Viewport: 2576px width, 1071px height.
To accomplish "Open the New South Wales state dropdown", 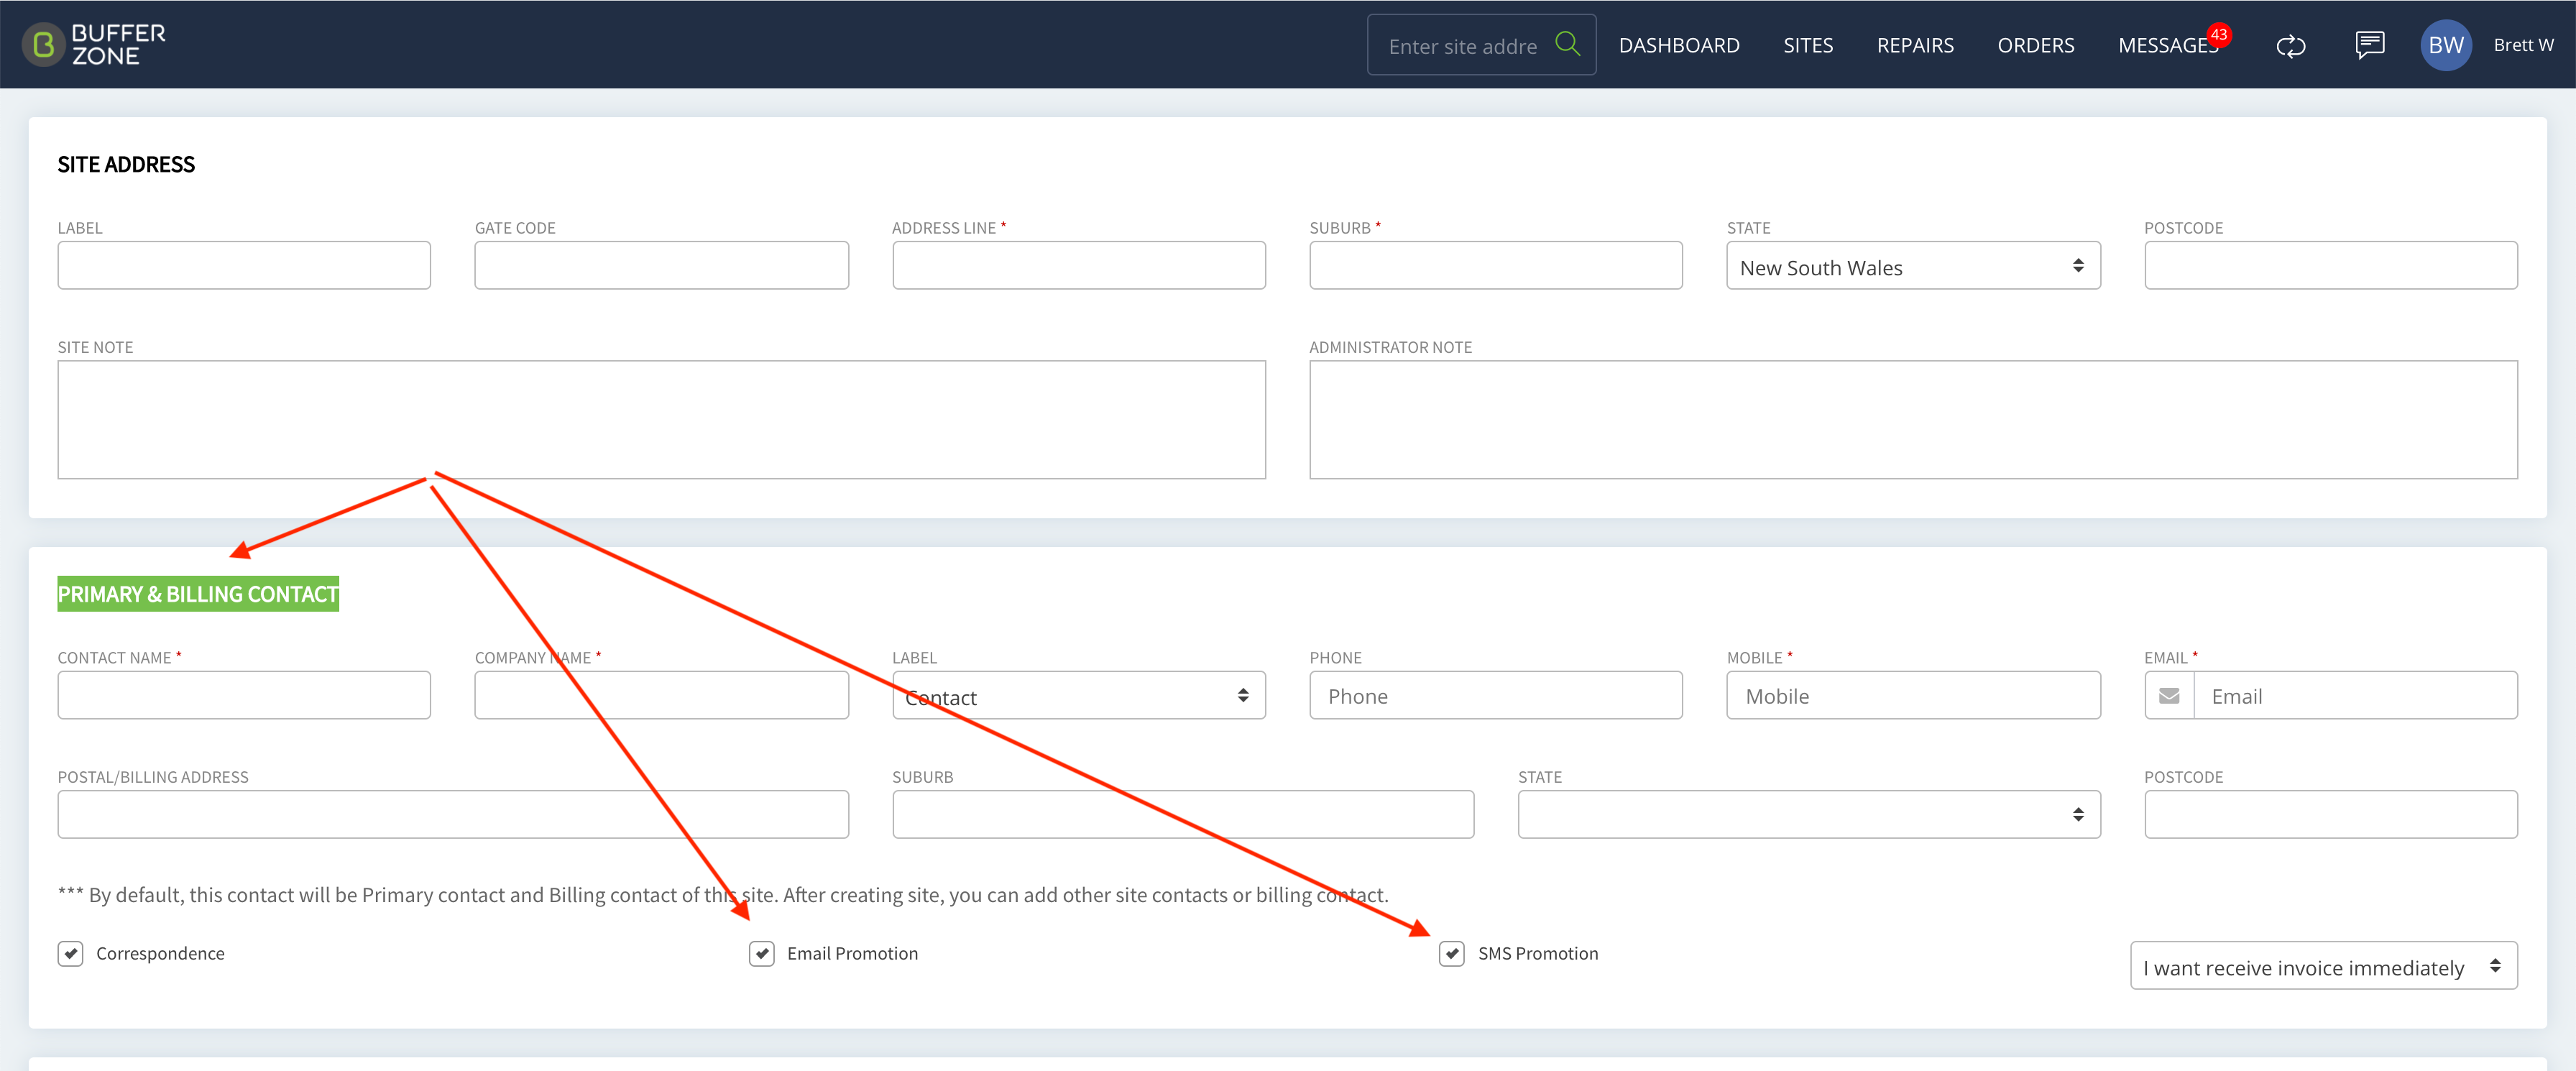I will point(1912,266).
